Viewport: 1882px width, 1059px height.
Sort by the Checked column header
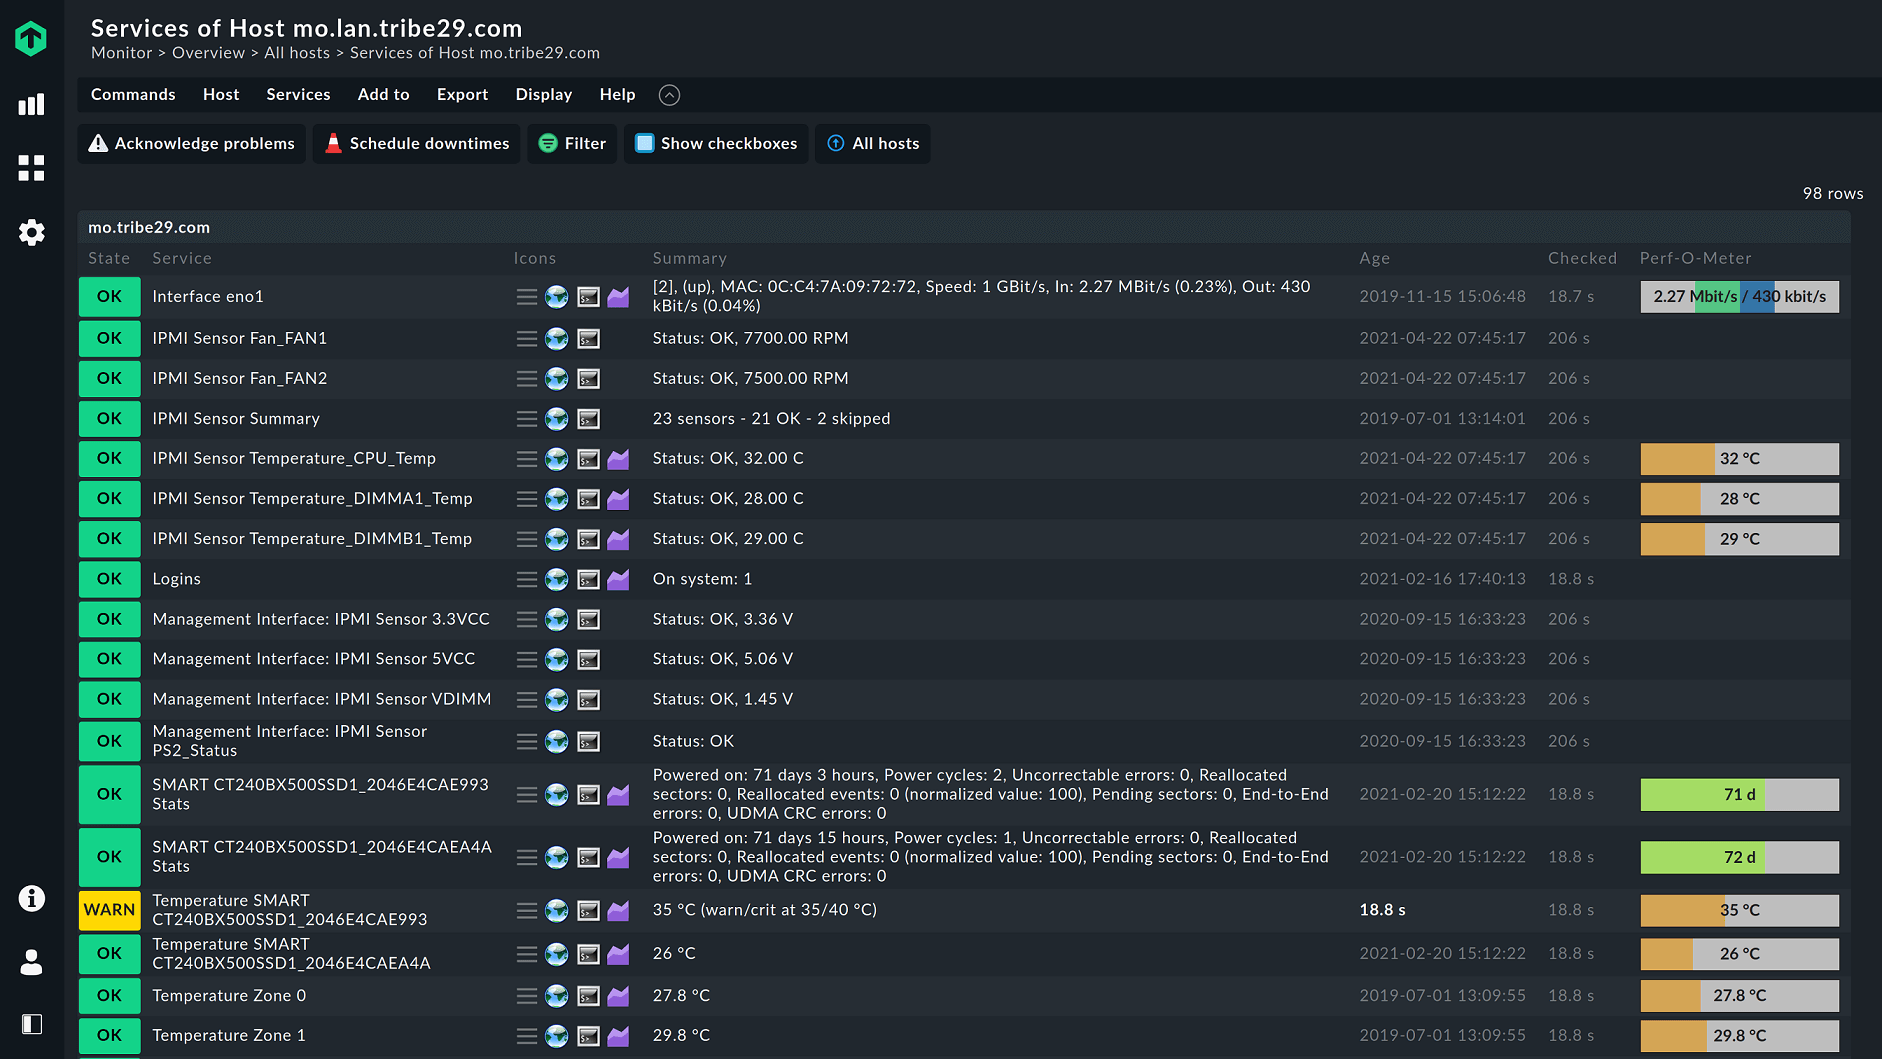[1582, 258]
